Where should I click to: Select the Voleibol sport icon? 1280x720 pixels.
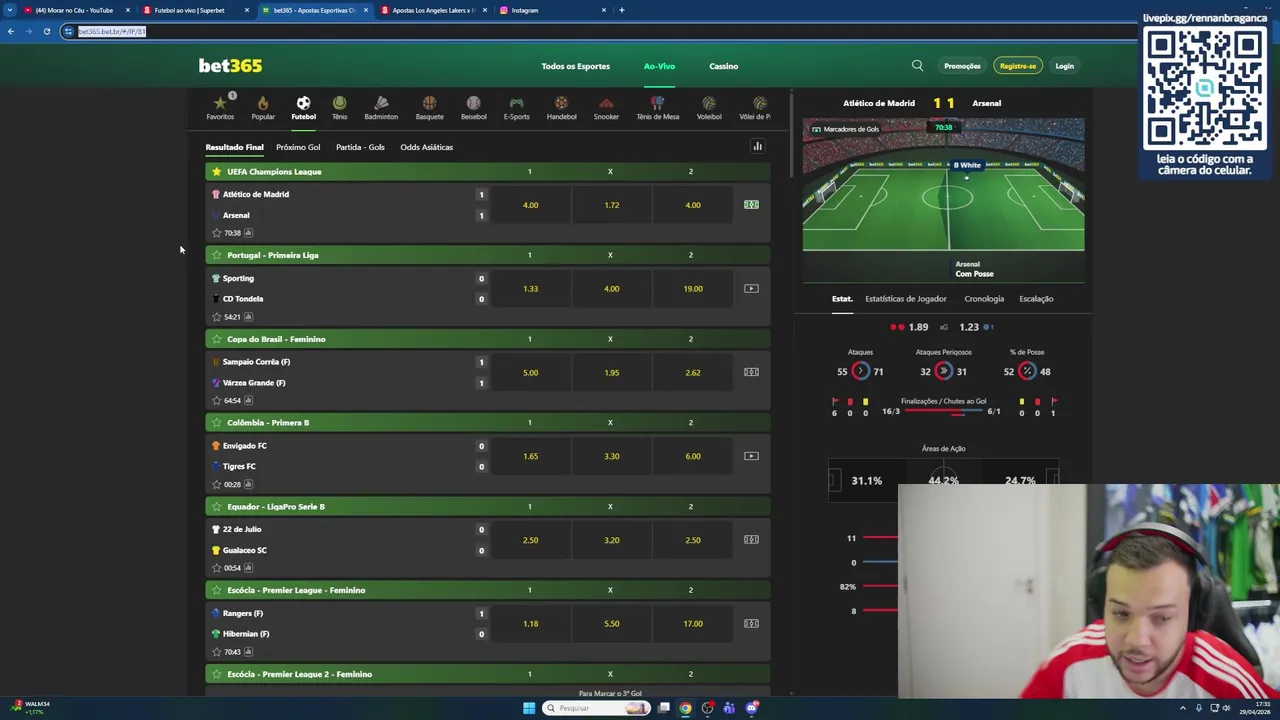709,108
